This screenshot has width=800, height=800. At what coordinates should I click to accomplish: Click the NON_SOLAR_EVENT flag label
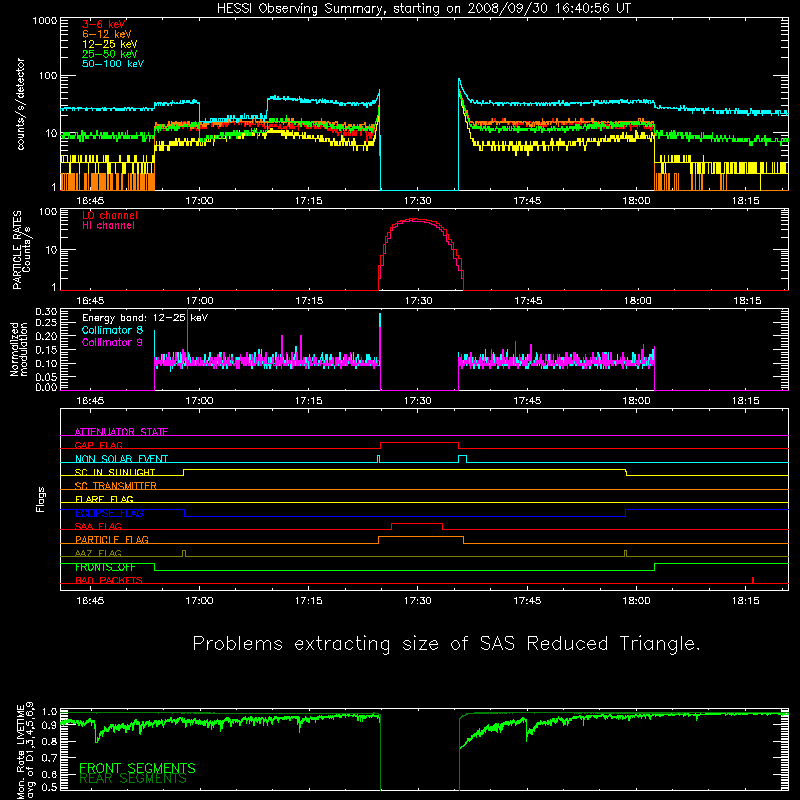[x=121, y=459]
